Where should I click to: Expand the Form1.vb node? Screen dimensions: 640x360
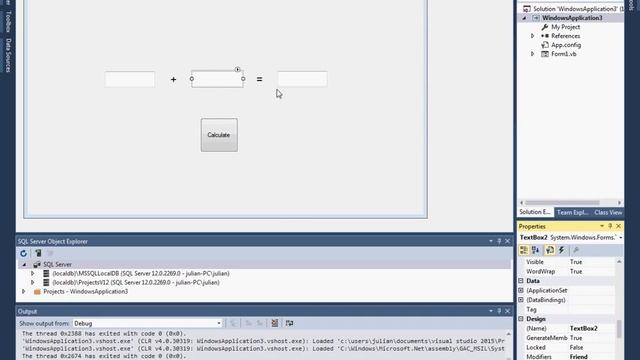[x=532, y=54]
